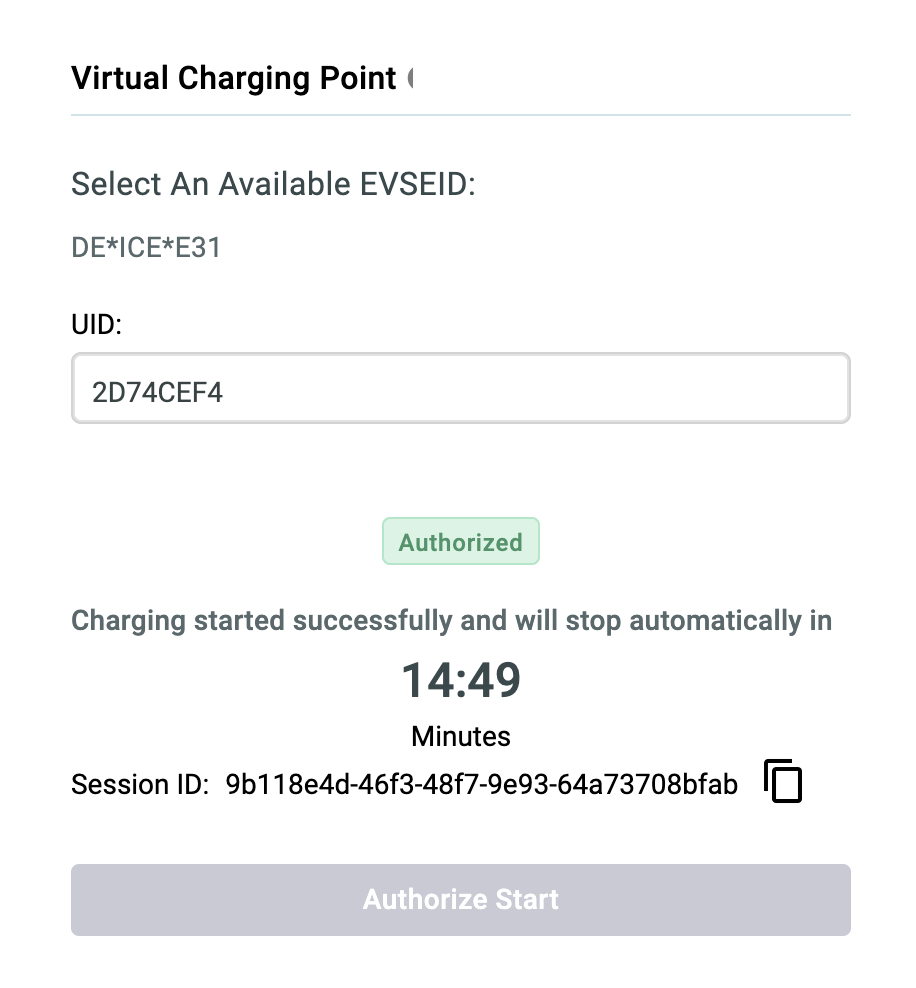Copy the Session ID with the copy icon
Screen dimensions: 916x988
pos(782,781)
